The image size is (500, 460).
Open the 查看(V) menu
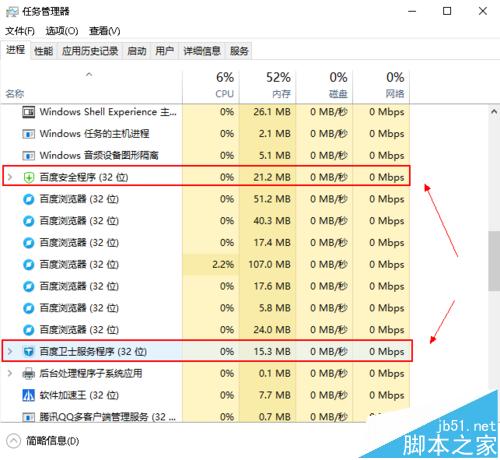[105, 31]
